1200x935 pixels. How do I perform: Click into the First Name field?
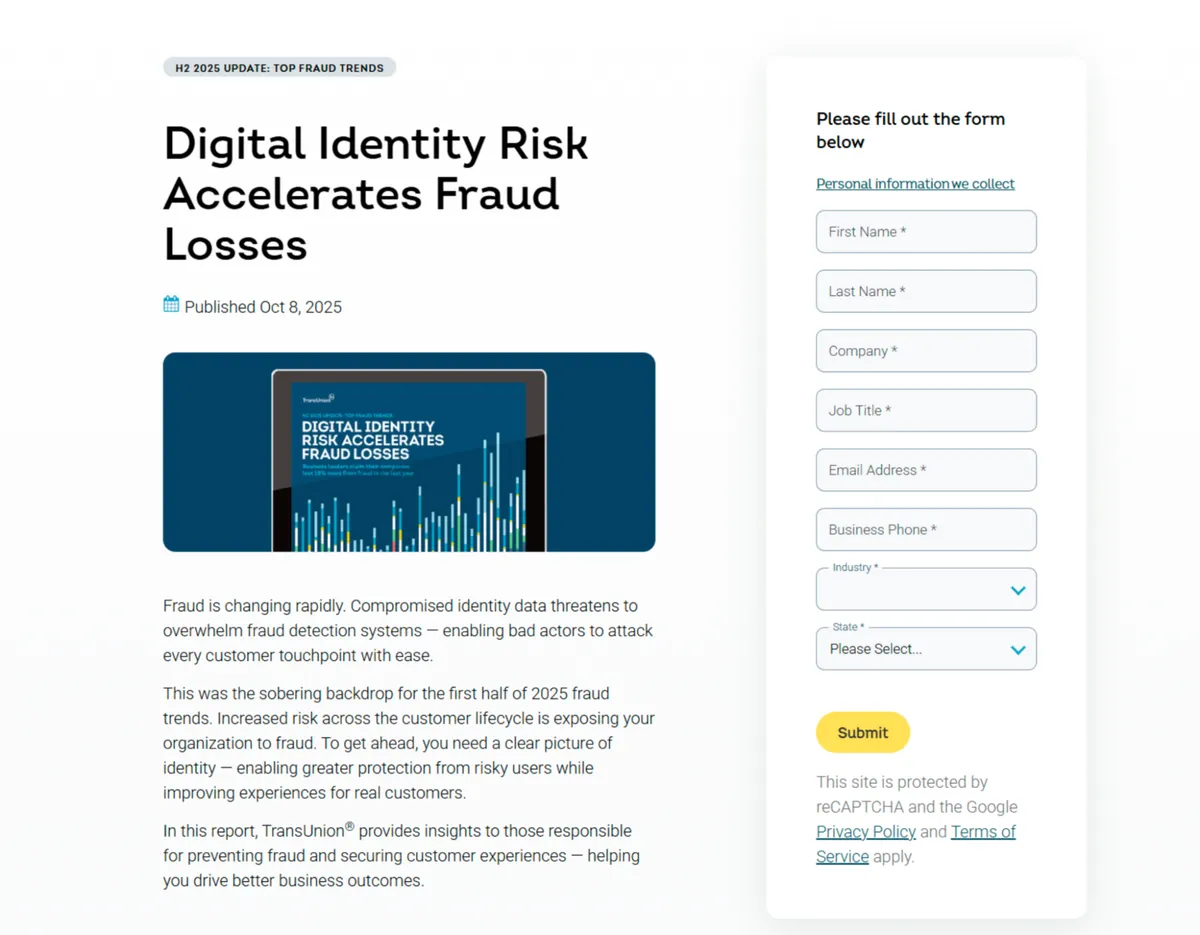coord(925,231)
